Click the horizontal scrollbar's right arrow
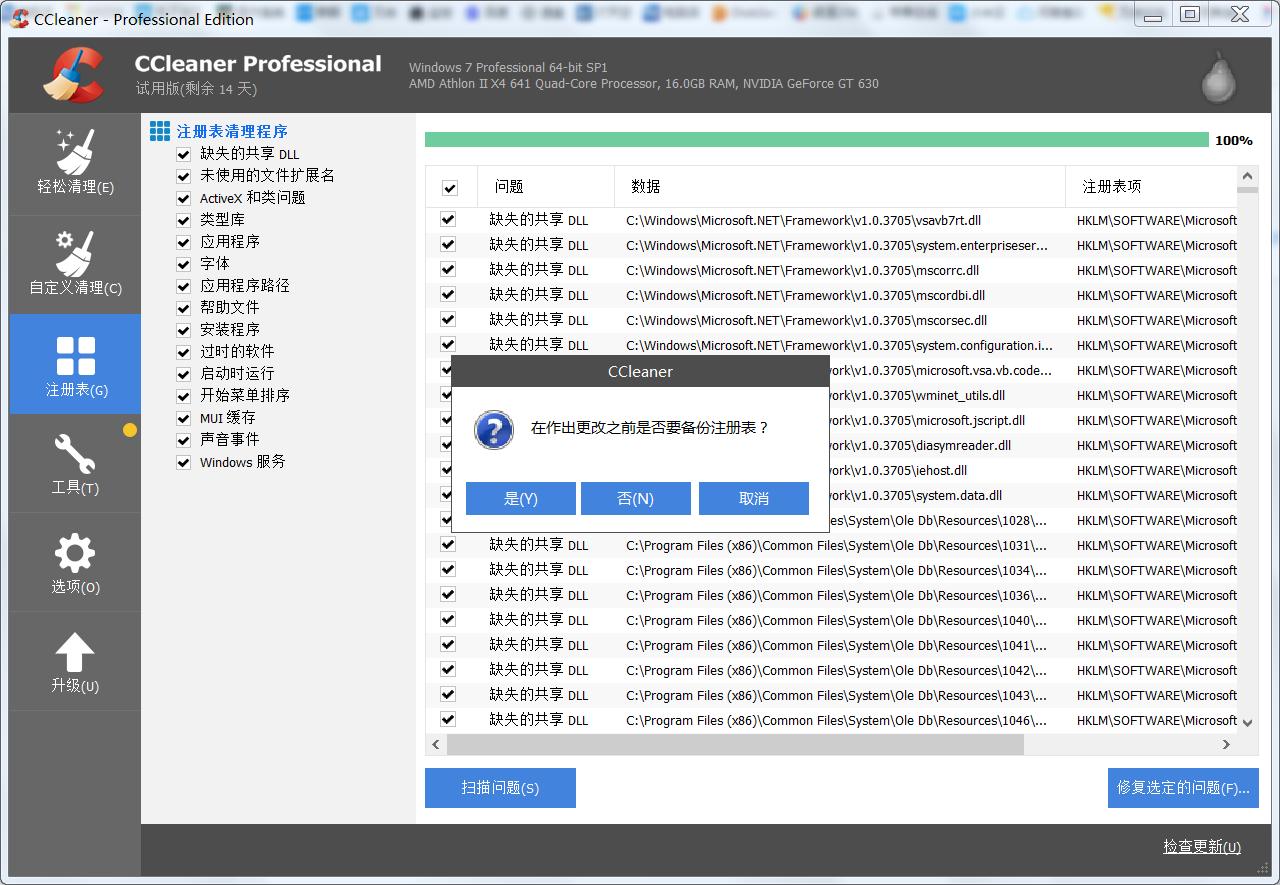This screenshot has height=885, width=1280. 1226,744
